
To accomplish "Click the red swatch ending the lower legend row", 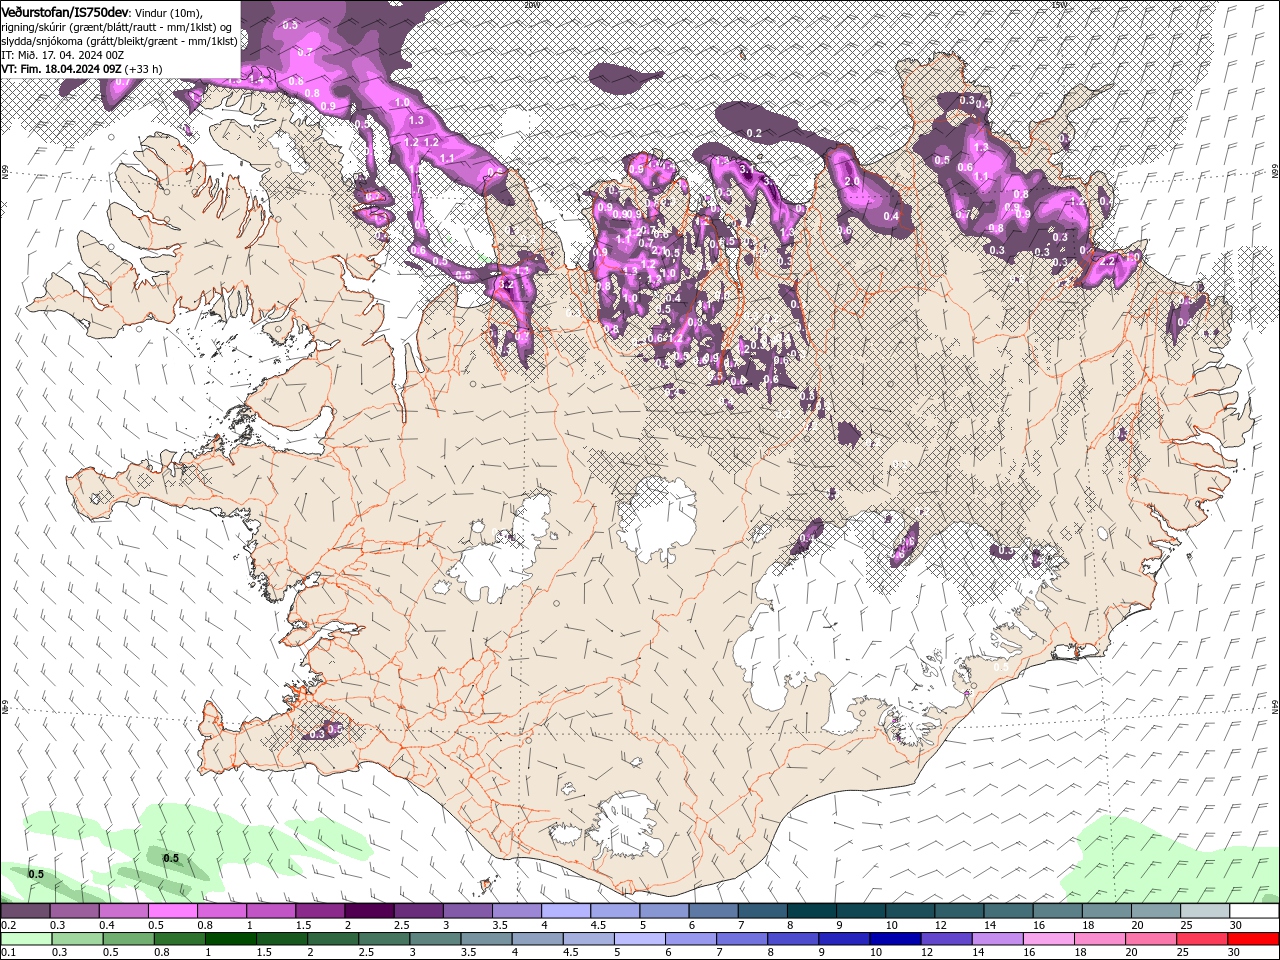I will [x=1254, y=939].
